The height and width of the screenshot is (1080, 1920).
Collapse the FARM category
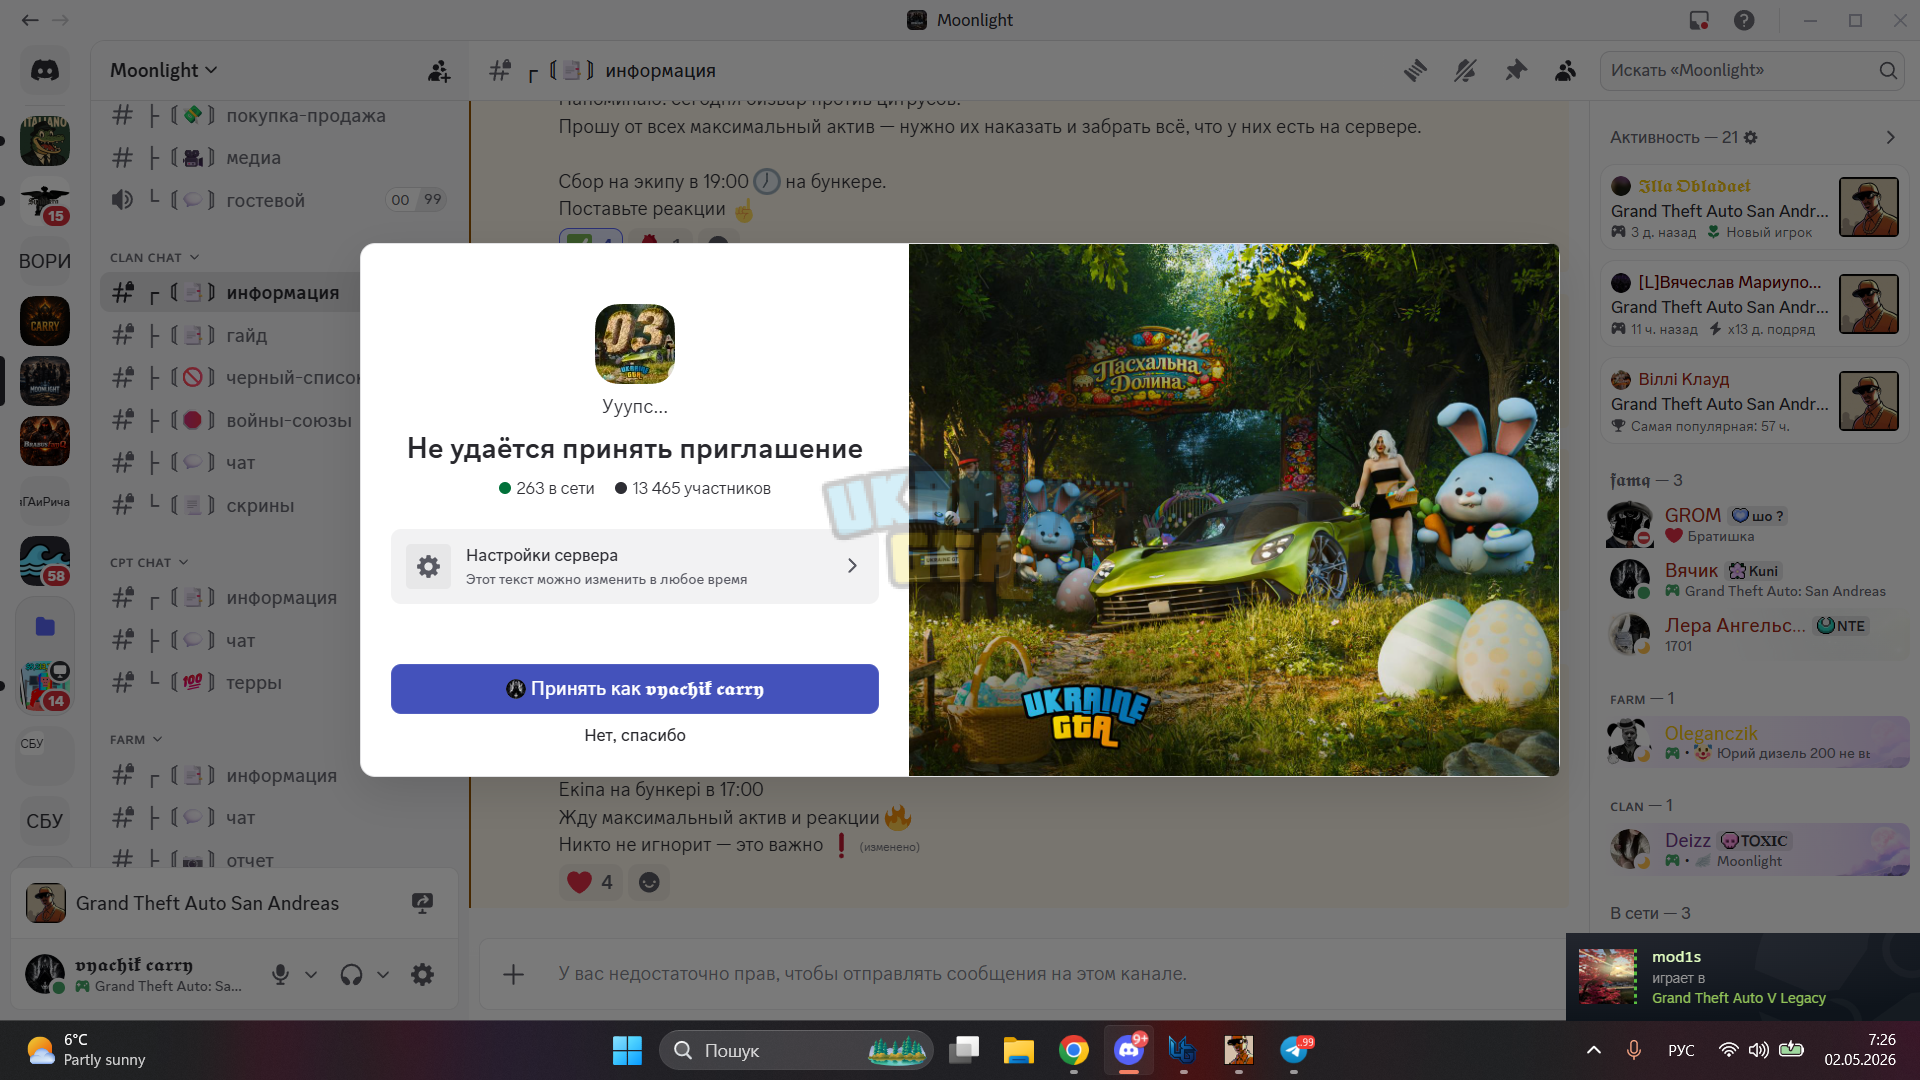click(136, 739)
